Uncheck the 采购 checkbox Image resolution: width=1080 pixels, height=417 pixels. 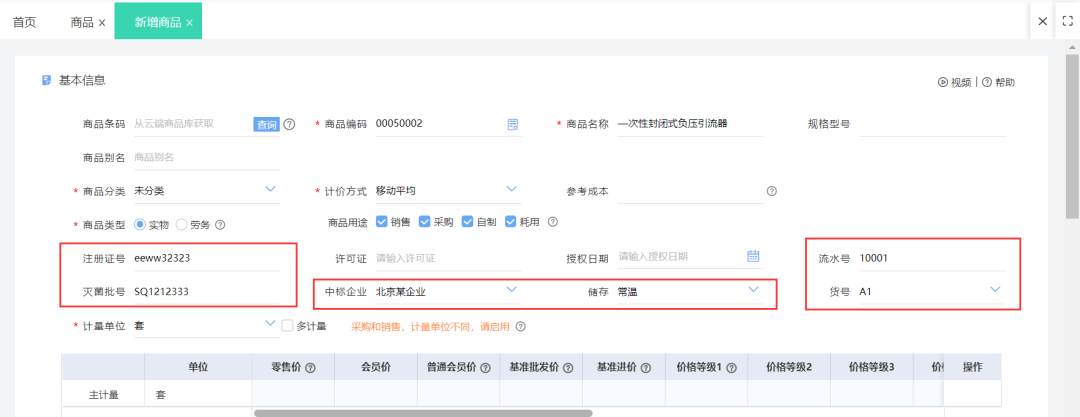click(425, 222)
